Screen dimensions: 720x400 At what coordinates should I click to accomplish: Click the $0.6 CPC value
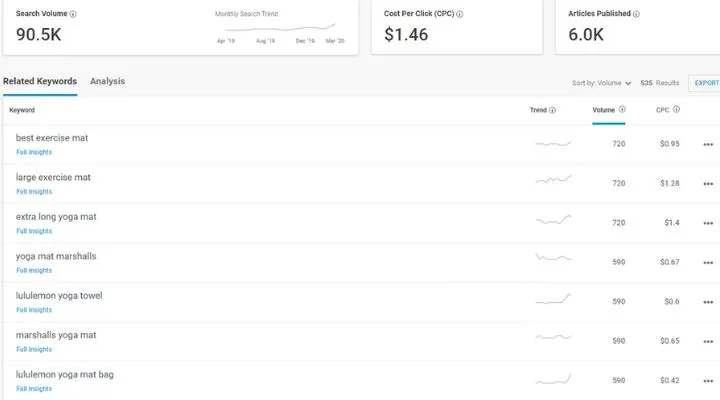point(672,302)
